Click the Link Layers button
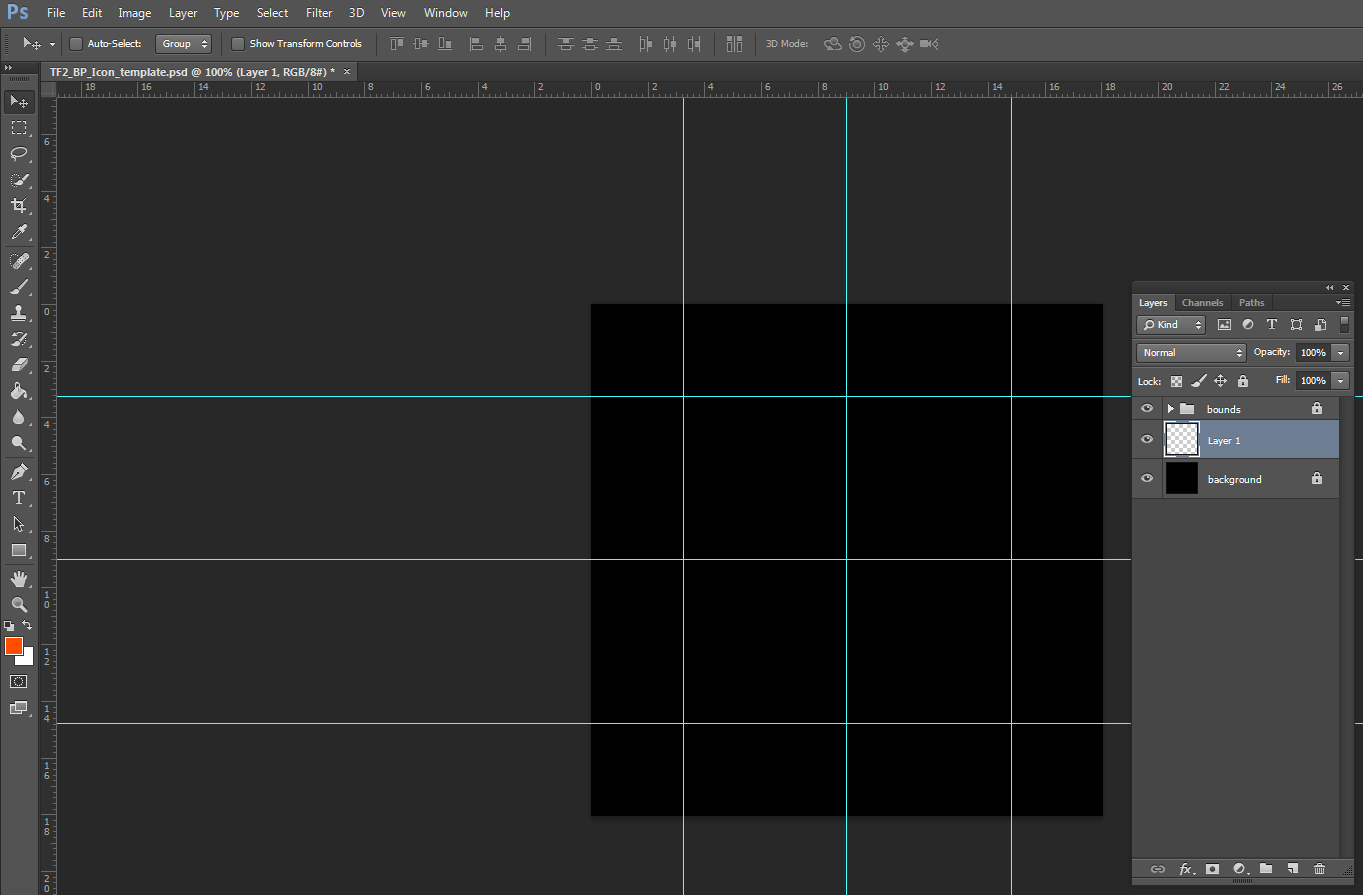This screenshot has width=1363, height=895. coord(1158,869)
